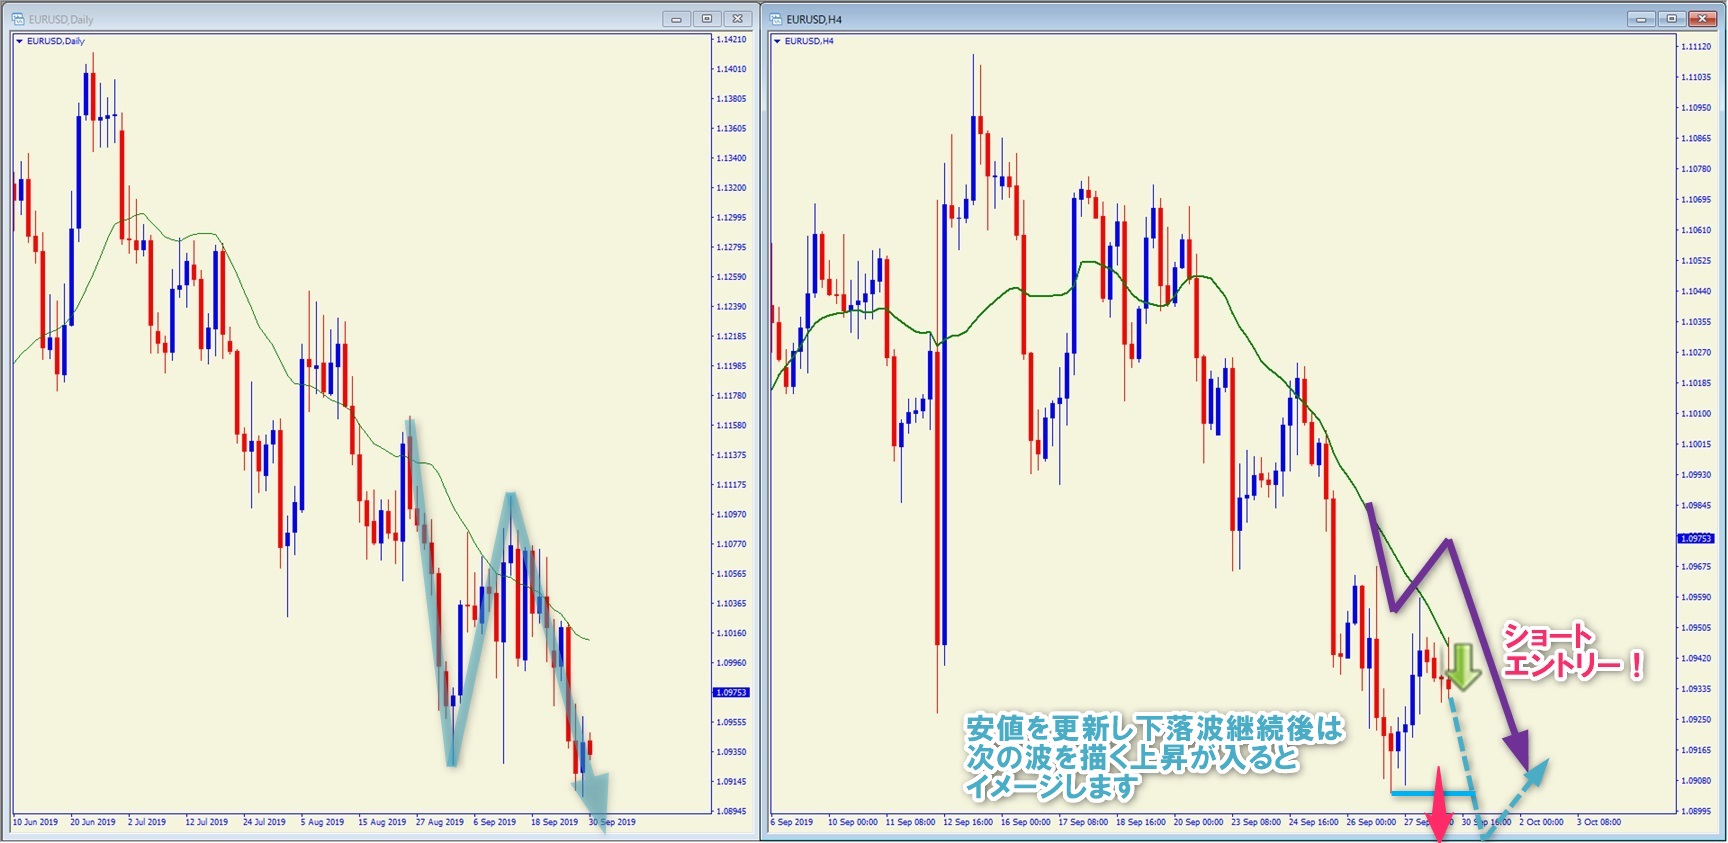
Task: Click the 1.13200 price level on the Daily axis
Action: (731, 188)
